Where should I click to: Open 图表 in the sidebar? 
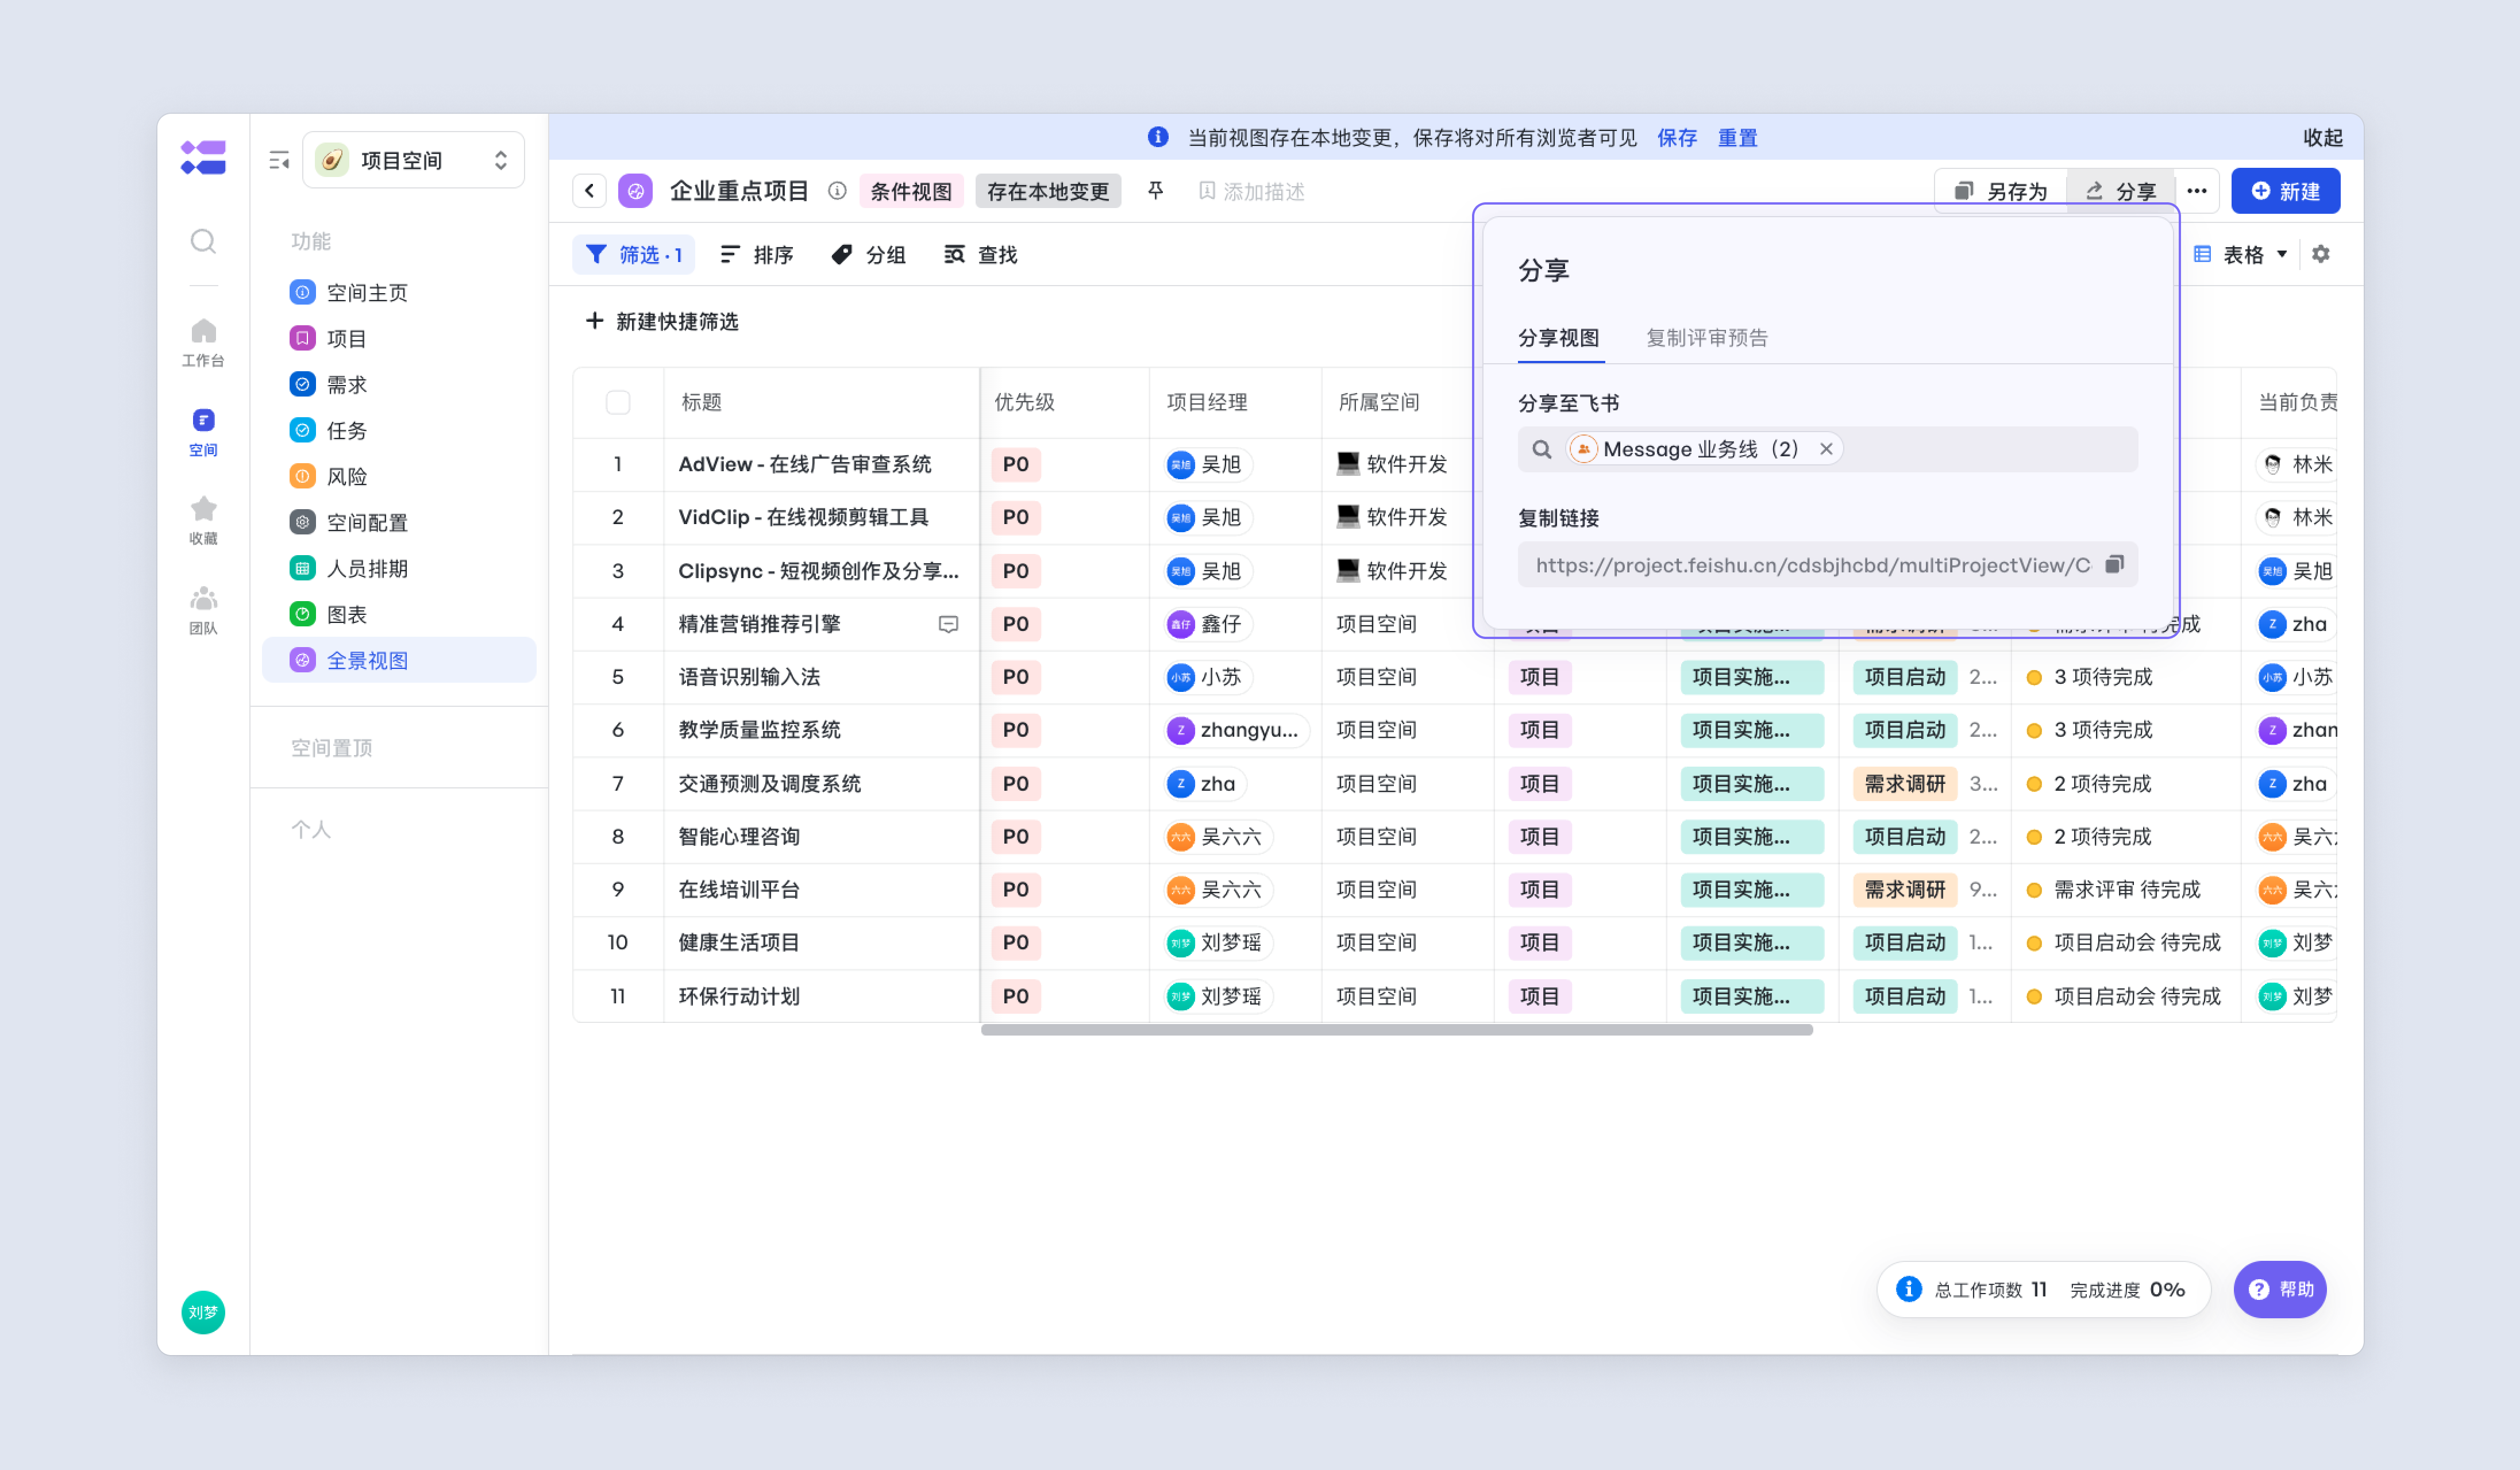click(399, 614)
